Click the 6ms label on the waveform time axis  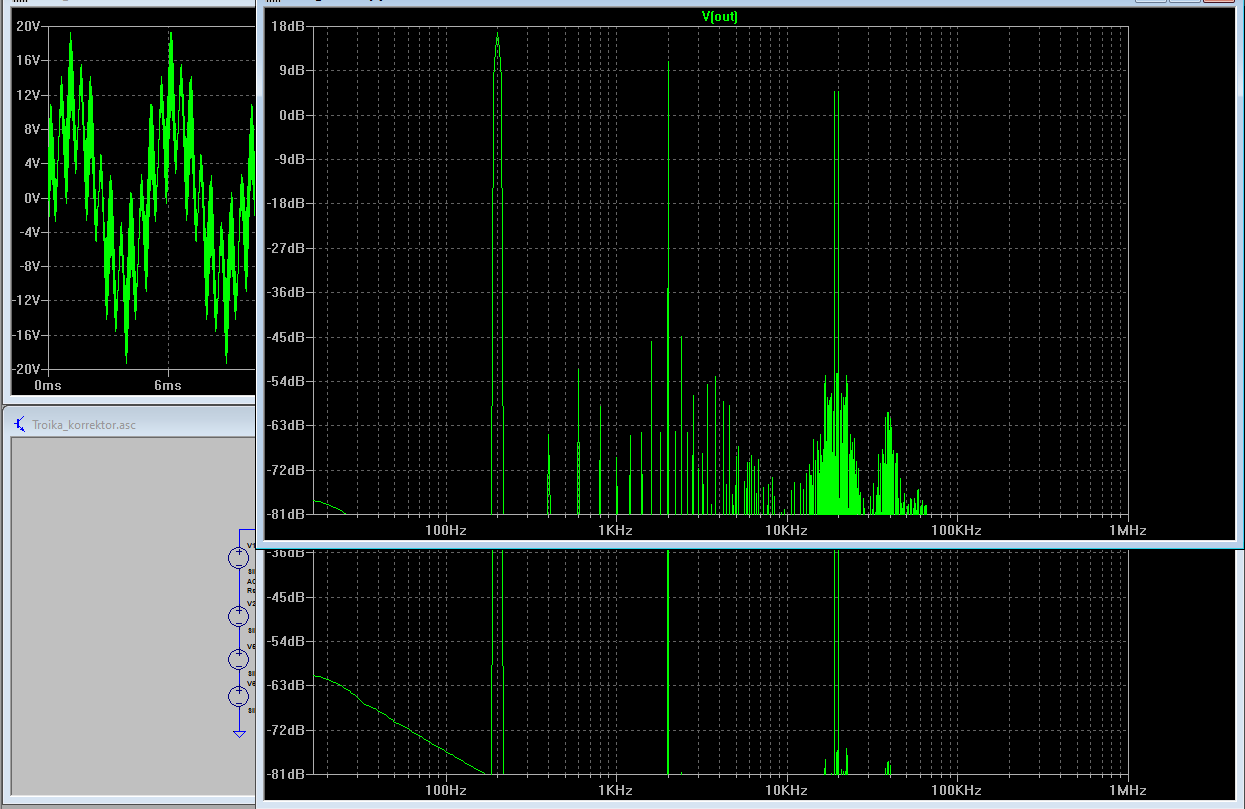coord(168,385)
